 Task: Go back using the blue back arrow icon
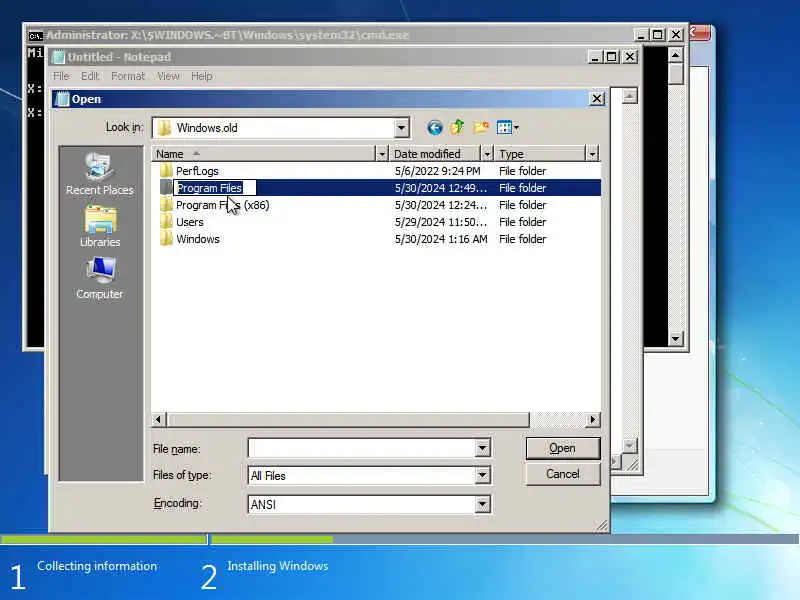click(x=434, y=128)
